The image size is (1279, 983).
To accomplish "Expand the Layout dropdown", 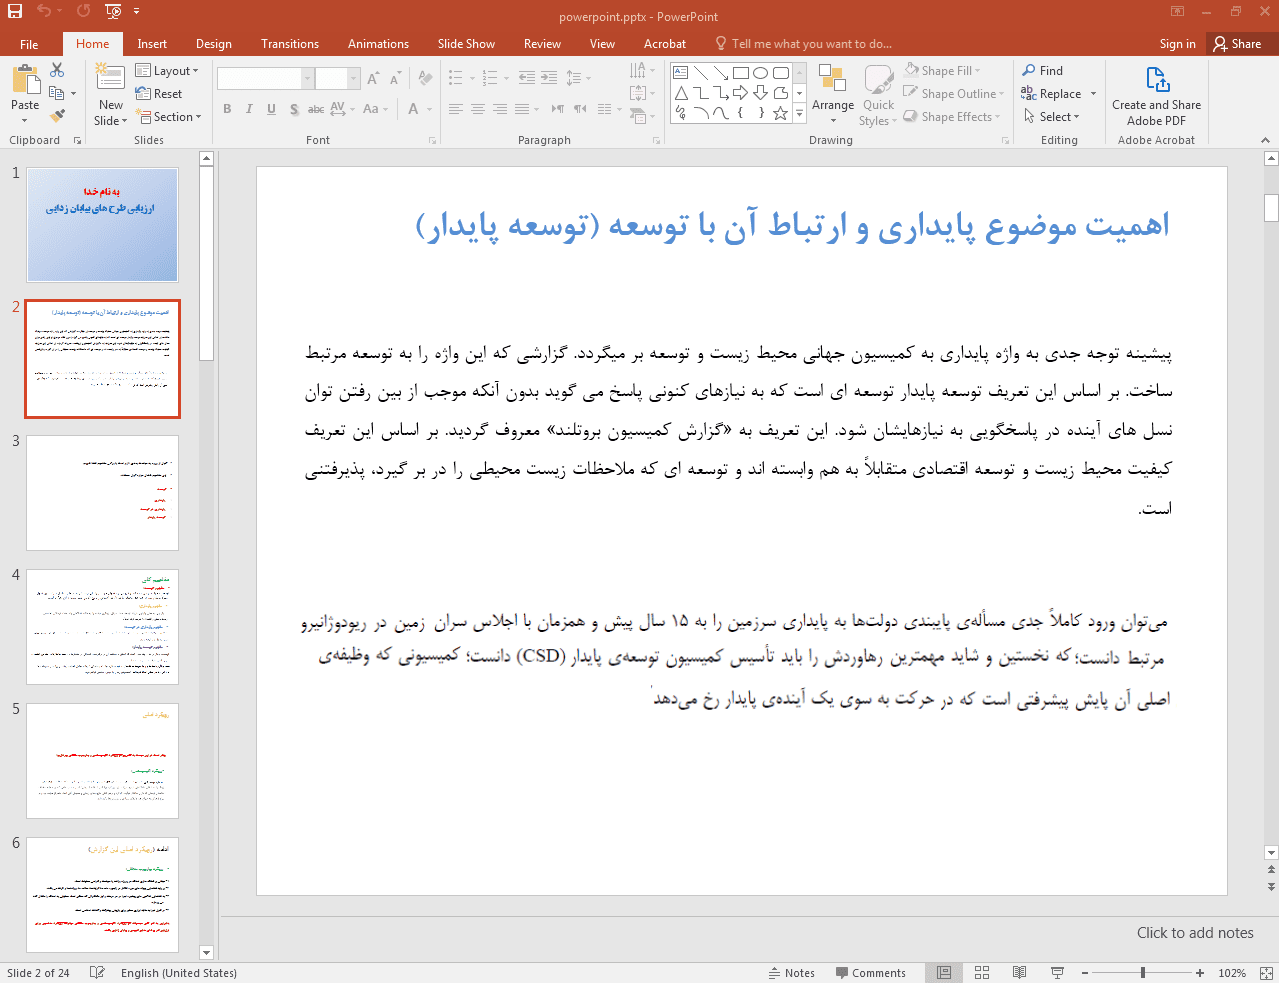I will (167, 71).
